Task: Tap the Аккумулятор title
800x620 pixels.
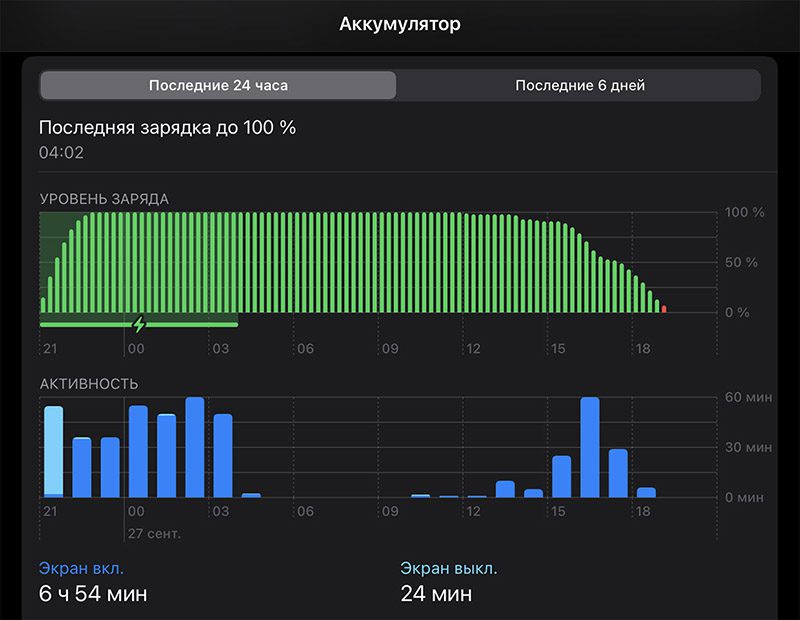Action: point(400,24)
